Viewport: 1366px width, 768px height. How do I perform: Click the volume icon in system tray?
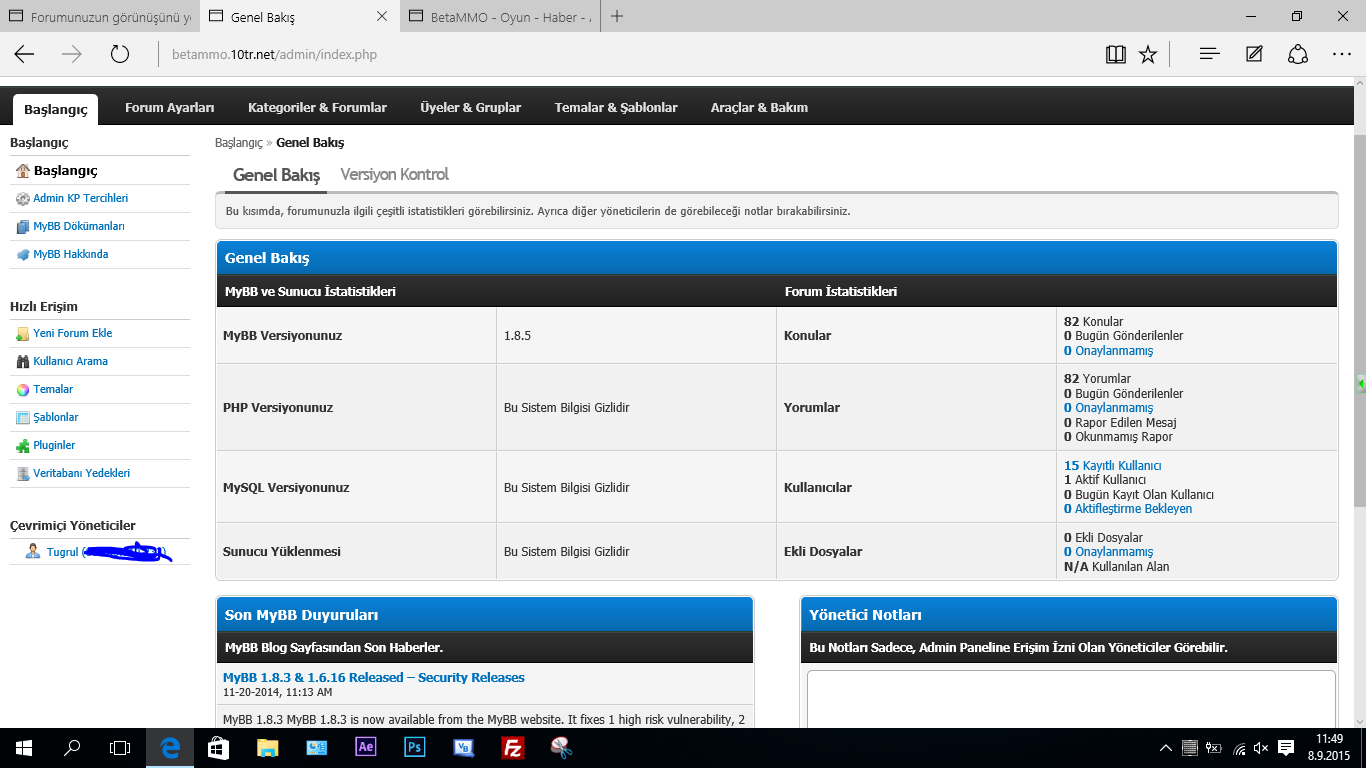1261,748
